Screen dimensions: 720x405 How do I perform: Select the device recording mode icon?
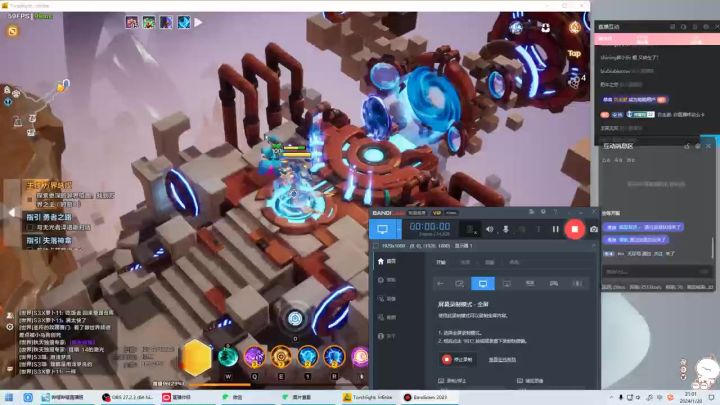click(530, 283)
